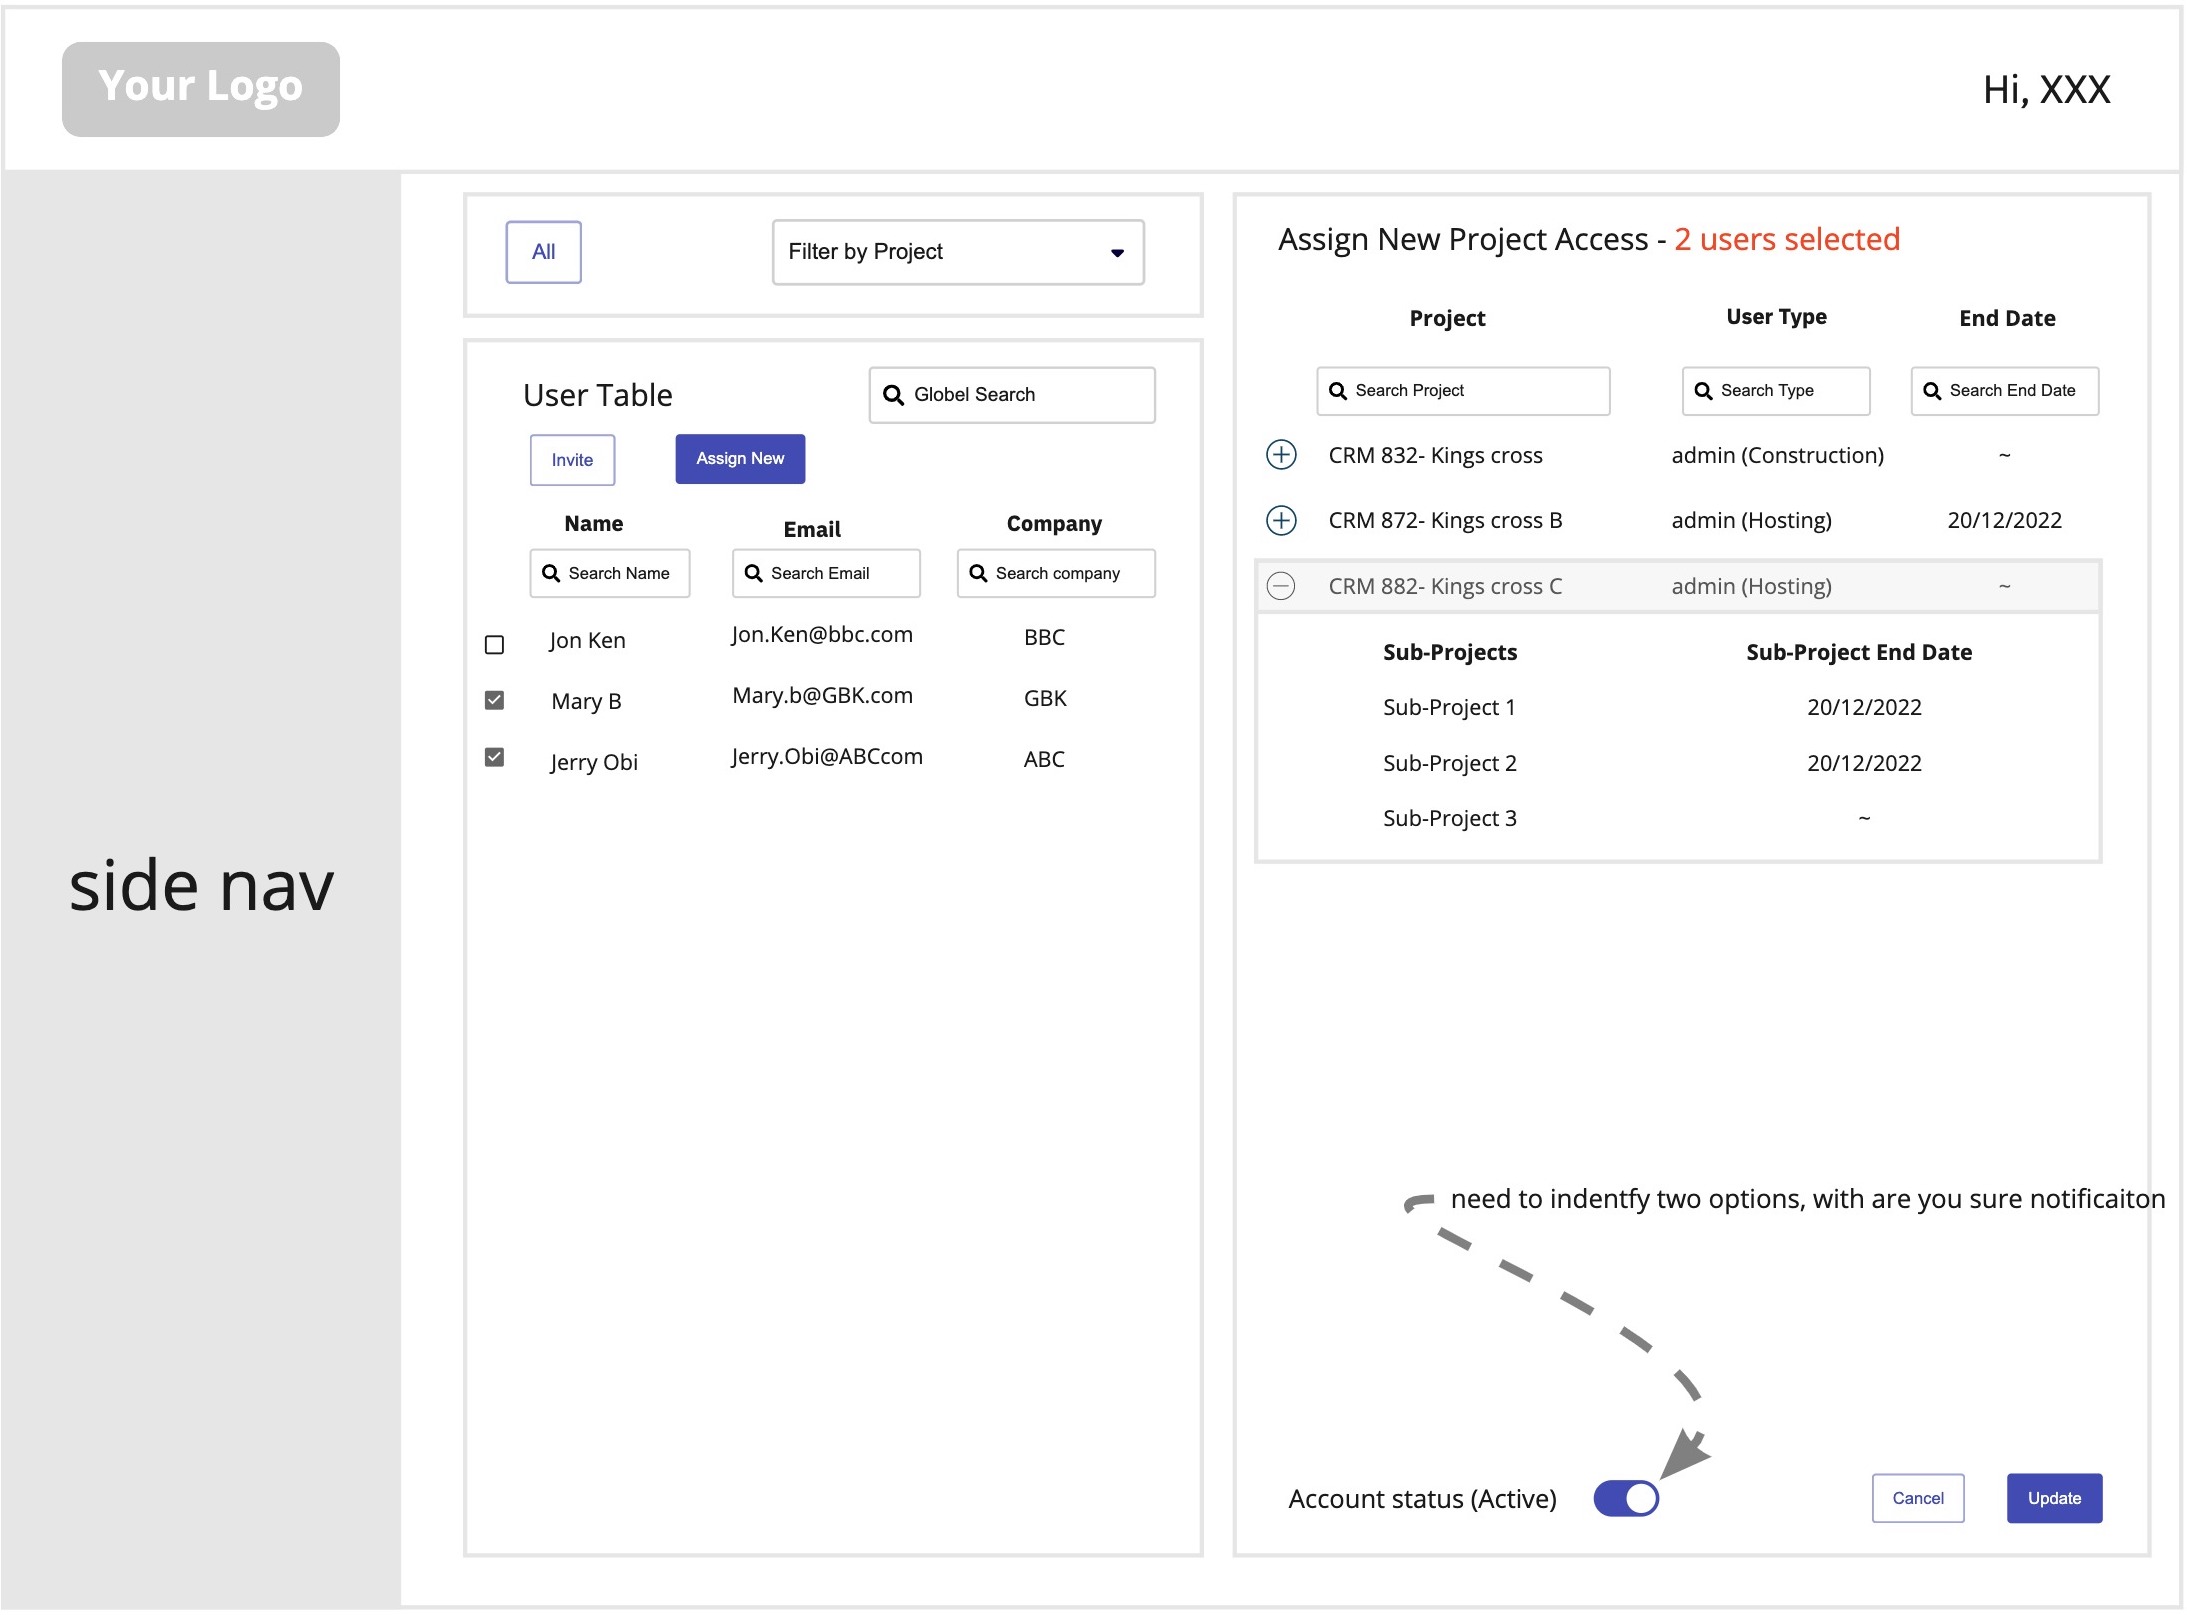Viewport: 2187px width, 1615px height.
Task: Toggle the Account status switch
Action: 1625,1497
